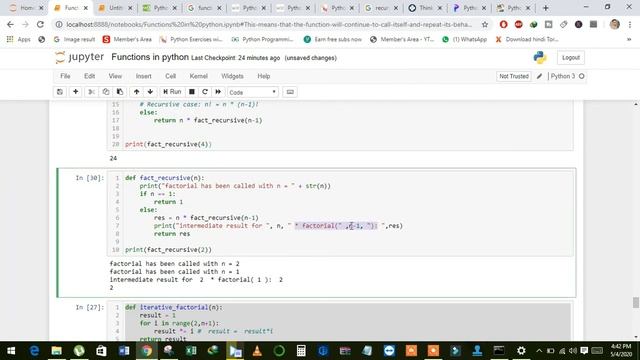The image size is (640, 360).
Task: Click the Logout button
Action: tap(571, 58)
